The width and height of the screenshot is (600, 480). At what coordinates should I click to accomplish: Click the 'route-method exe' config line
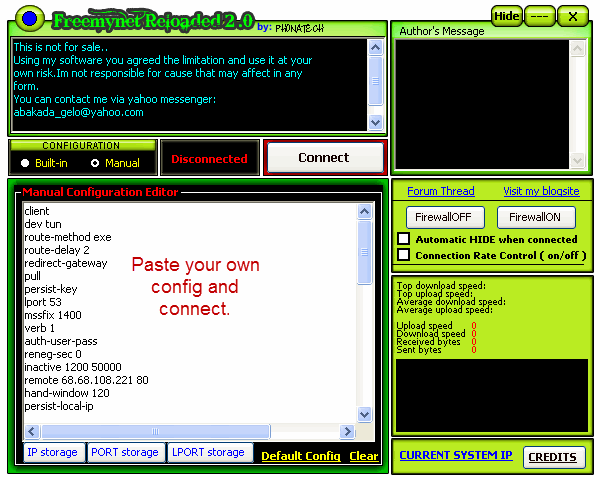coord(68,237)
